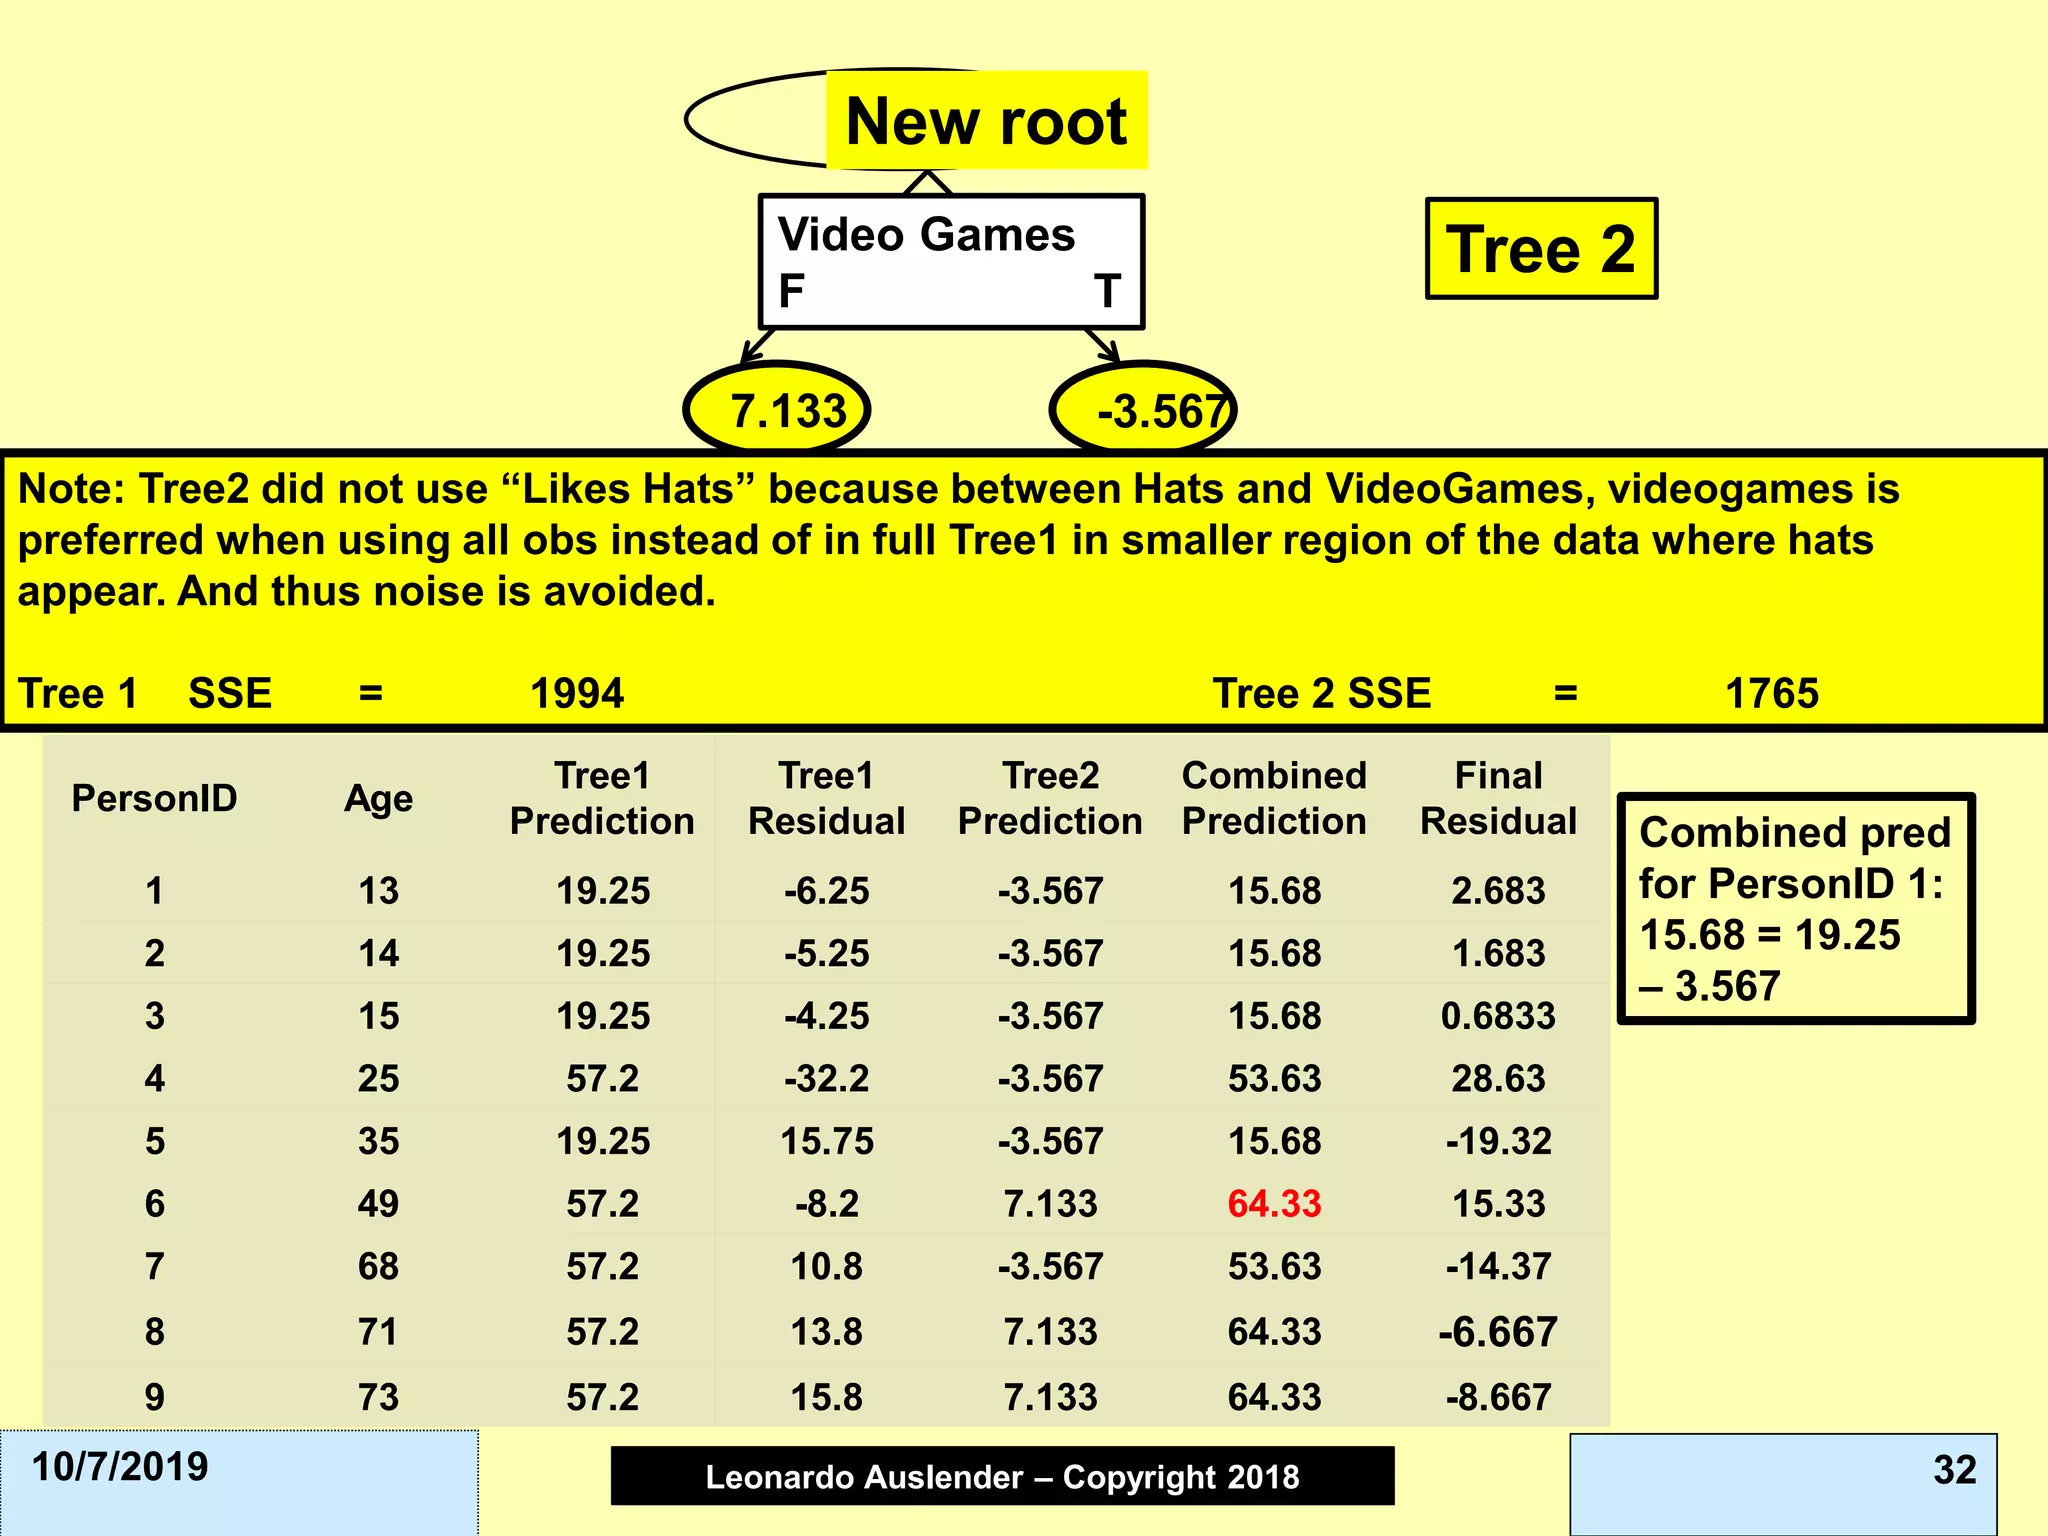The width and height of the screenshot is (2048, 1536).
Task: Click the 10/7/2019 date footer
Action: (x=120, y=1466)
